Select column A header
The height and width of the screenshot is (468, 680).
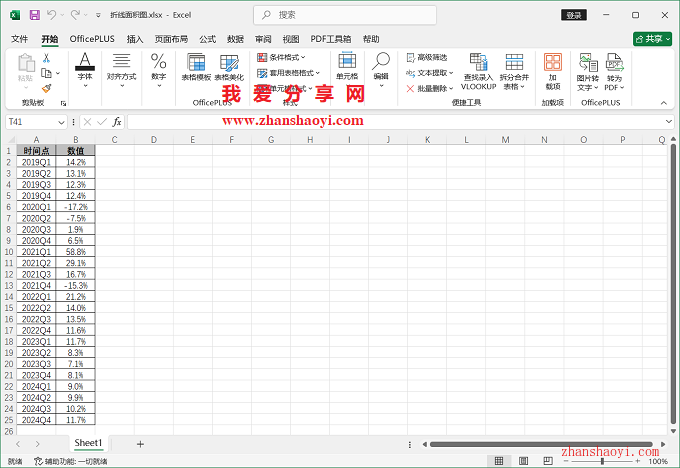36,140
